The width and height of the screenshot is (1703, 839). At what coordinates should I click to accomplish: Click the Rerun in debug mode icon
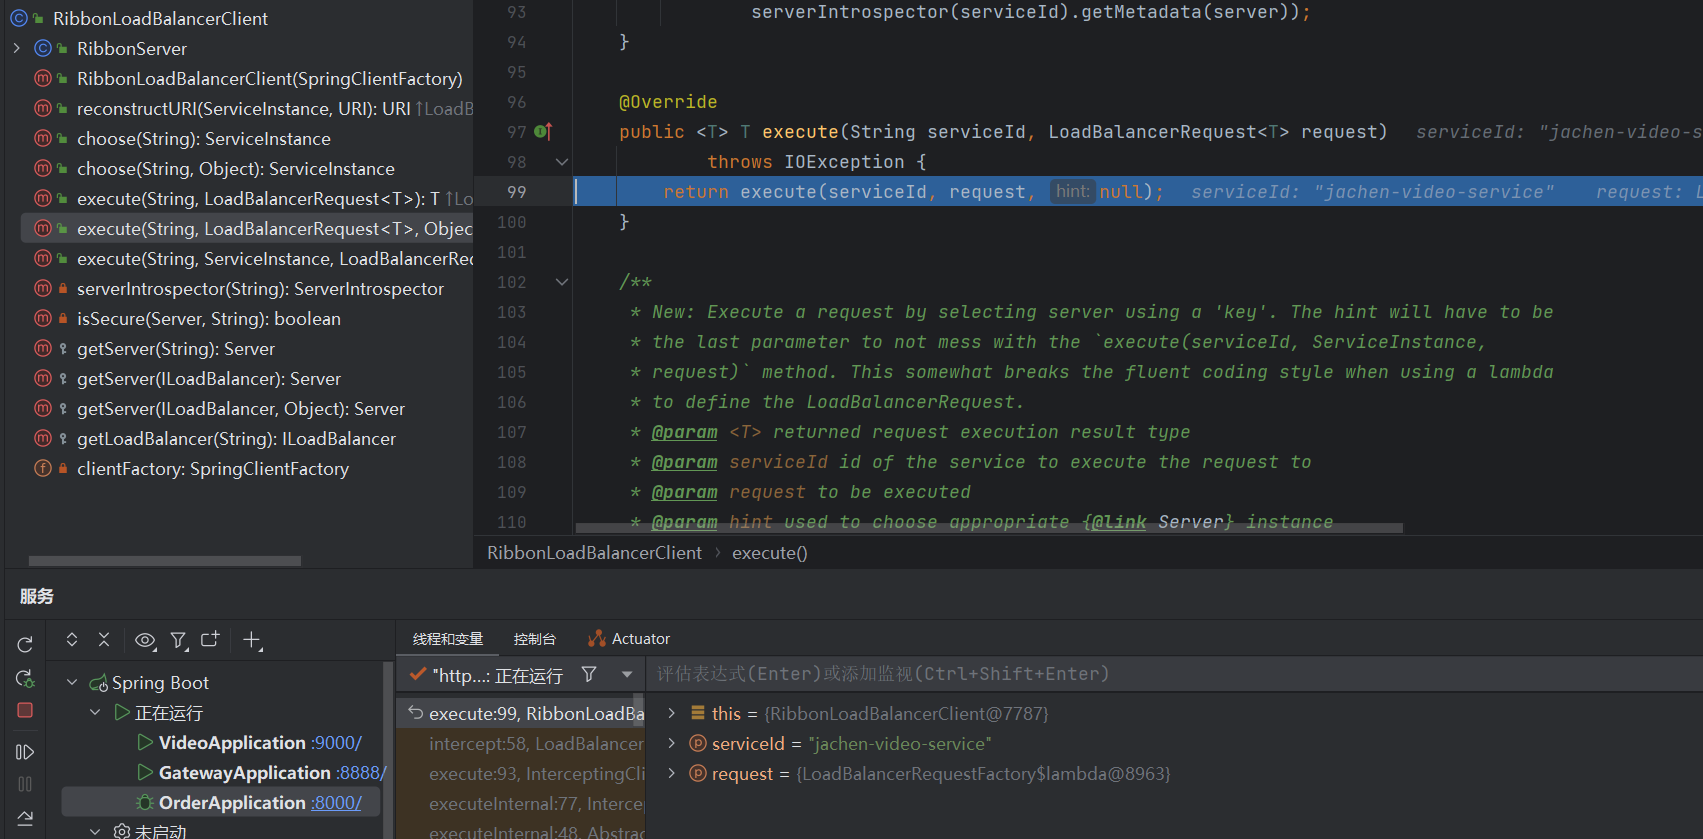point(25,679)
